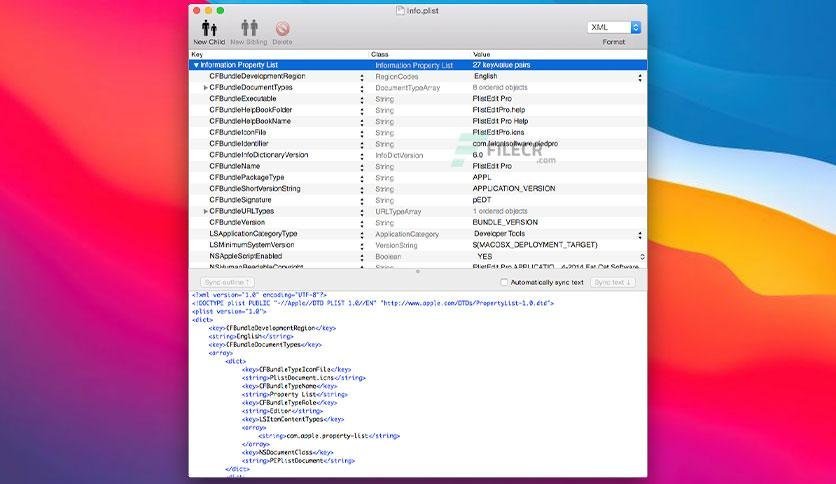Open the XML format dropdown
The height and width of the screenshot is (484, 836).
coord(614,27)
